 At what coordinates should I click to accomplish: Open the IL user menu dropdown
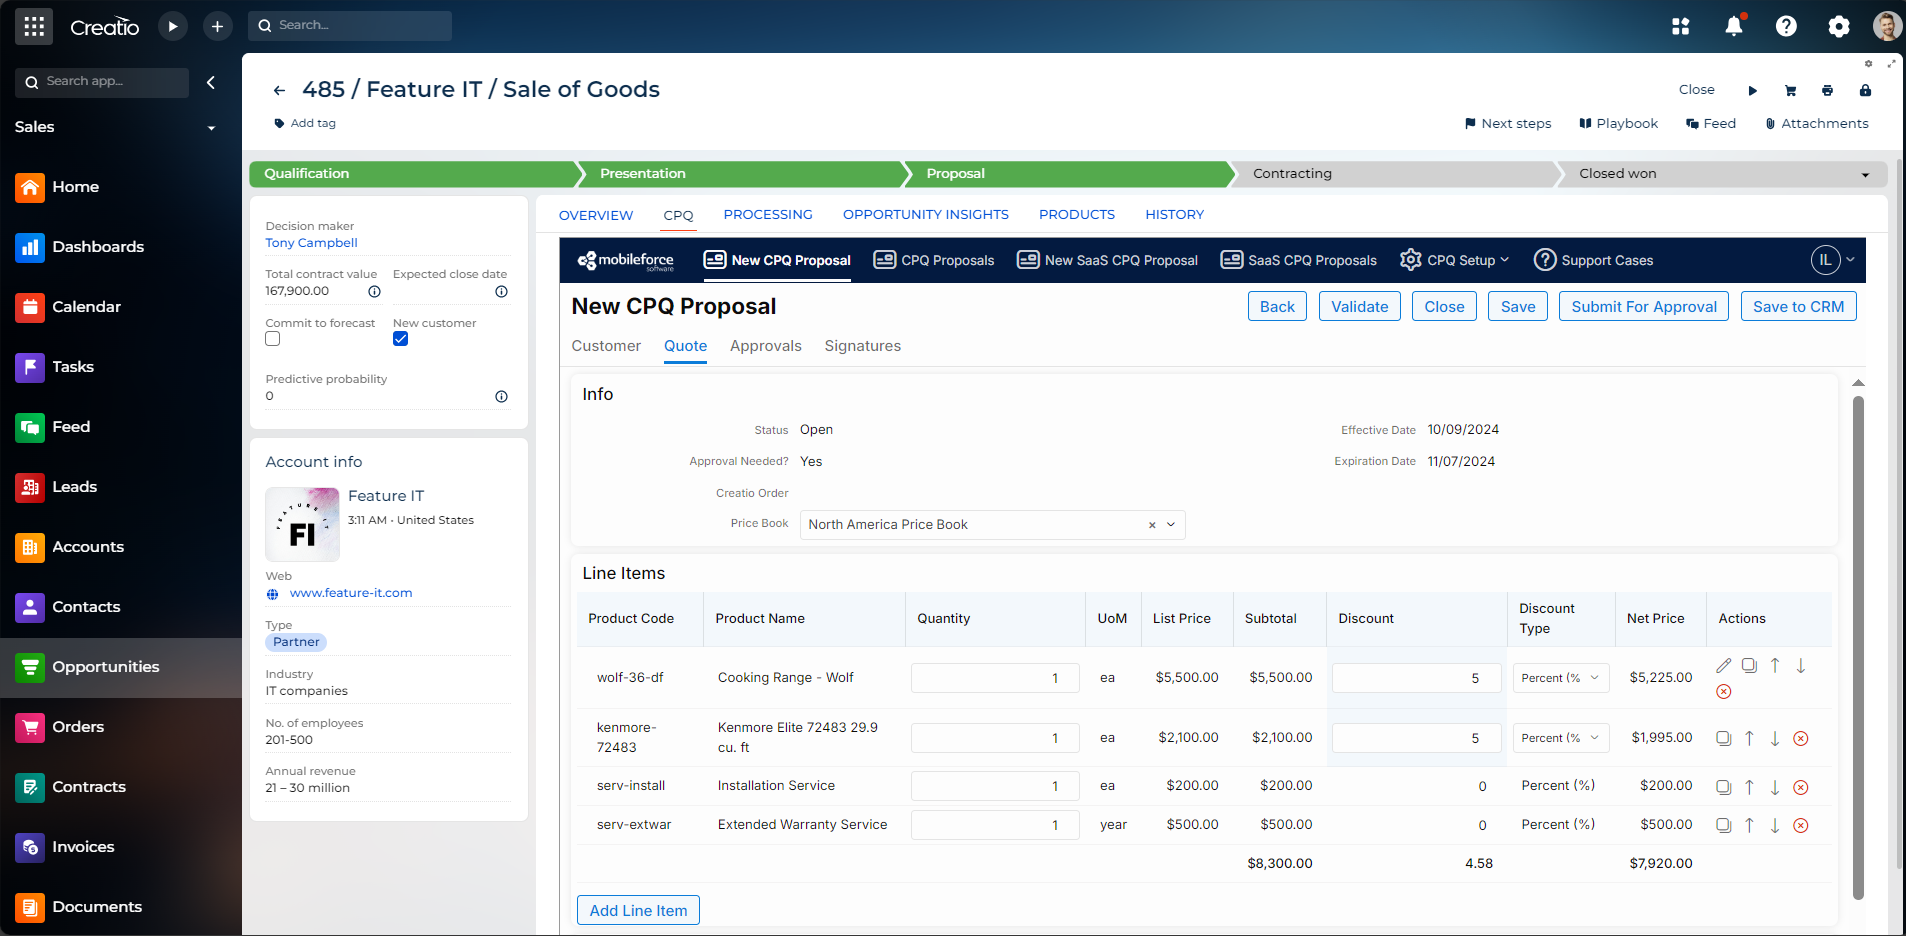pos(1833,260)
